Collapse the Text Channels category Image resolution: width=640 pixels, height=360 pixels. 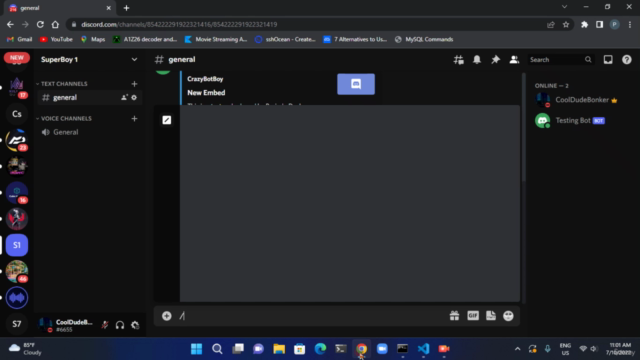62,84
